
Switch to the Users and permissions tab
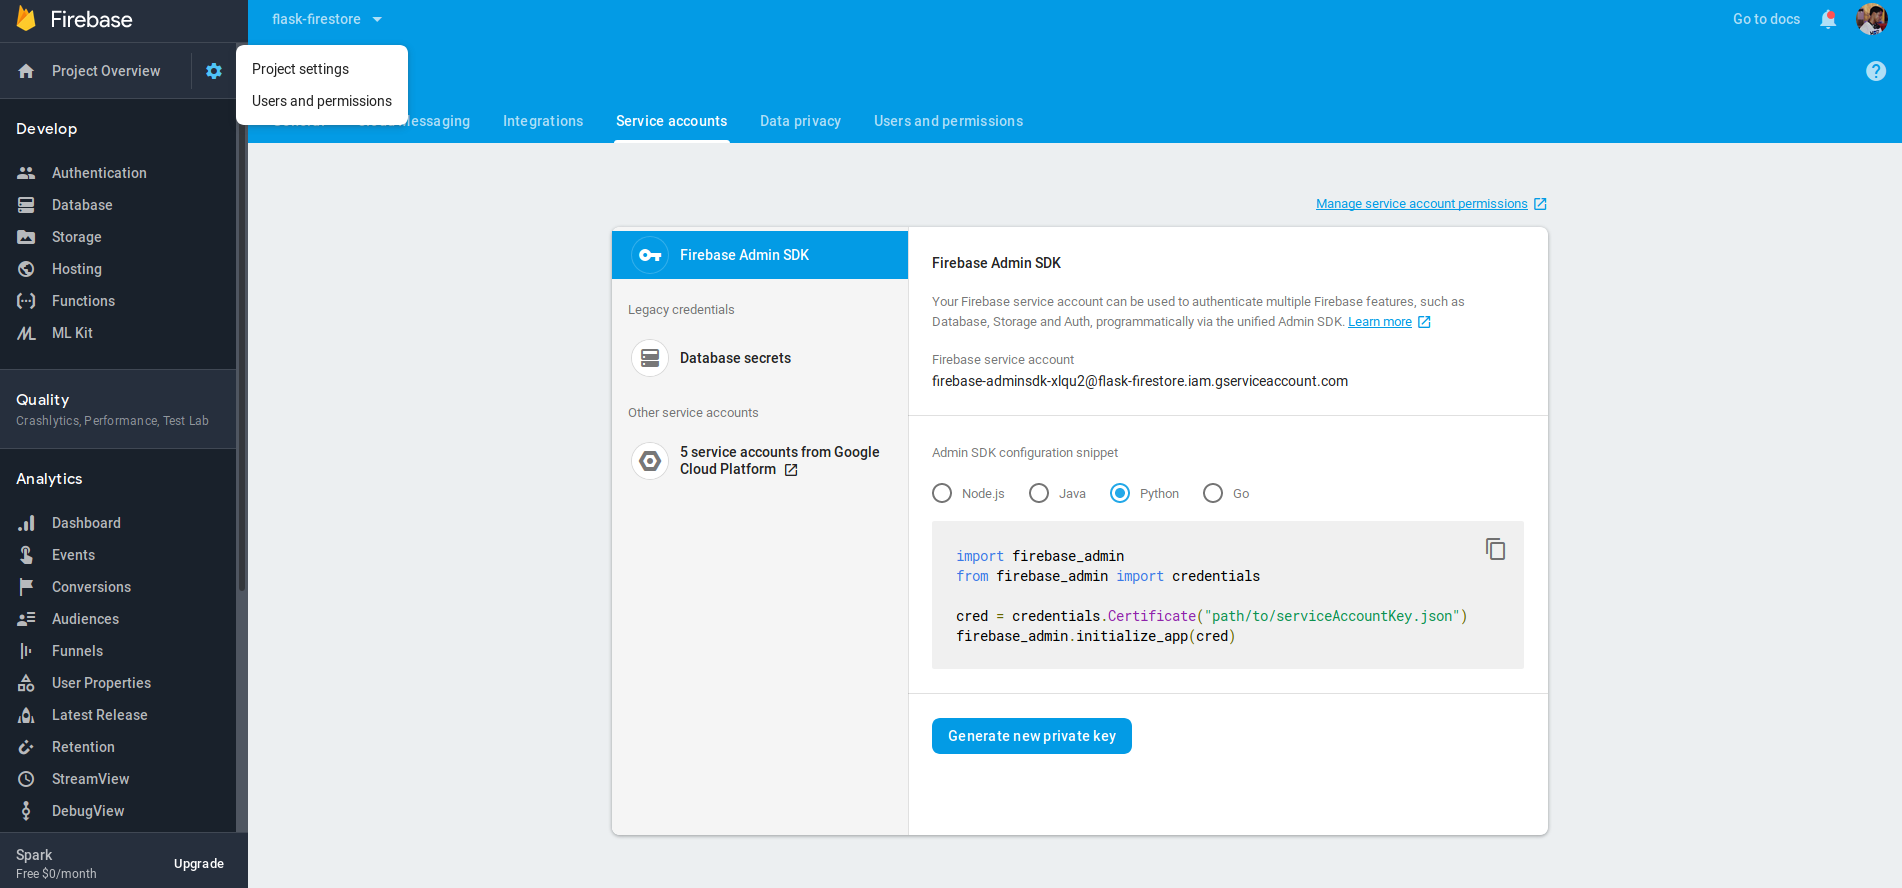coord(948,121)
